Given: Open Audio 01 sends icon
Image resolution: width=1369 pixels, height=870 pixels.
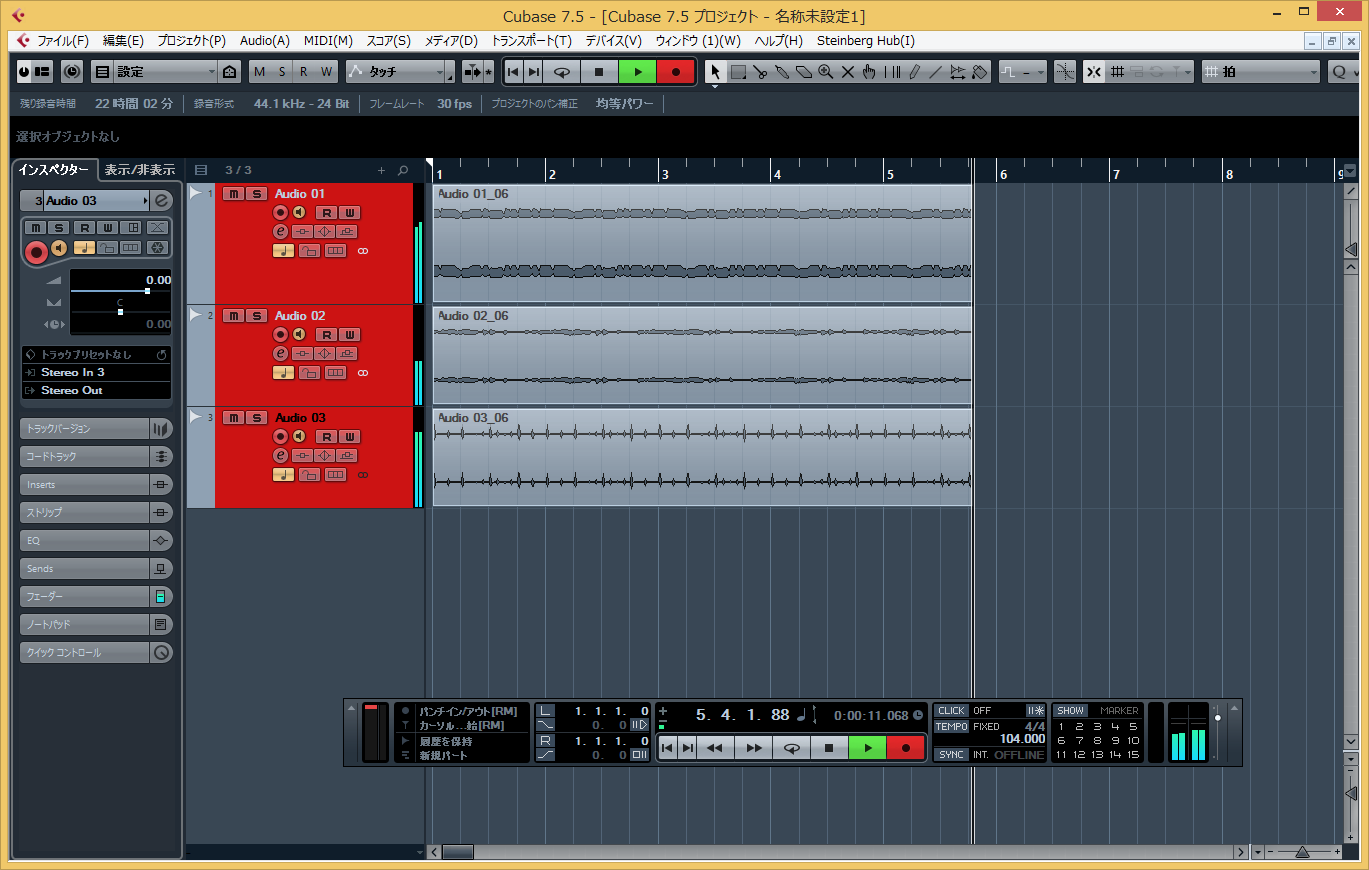Looking at the screenshot, I should click(x=346, y=232).
